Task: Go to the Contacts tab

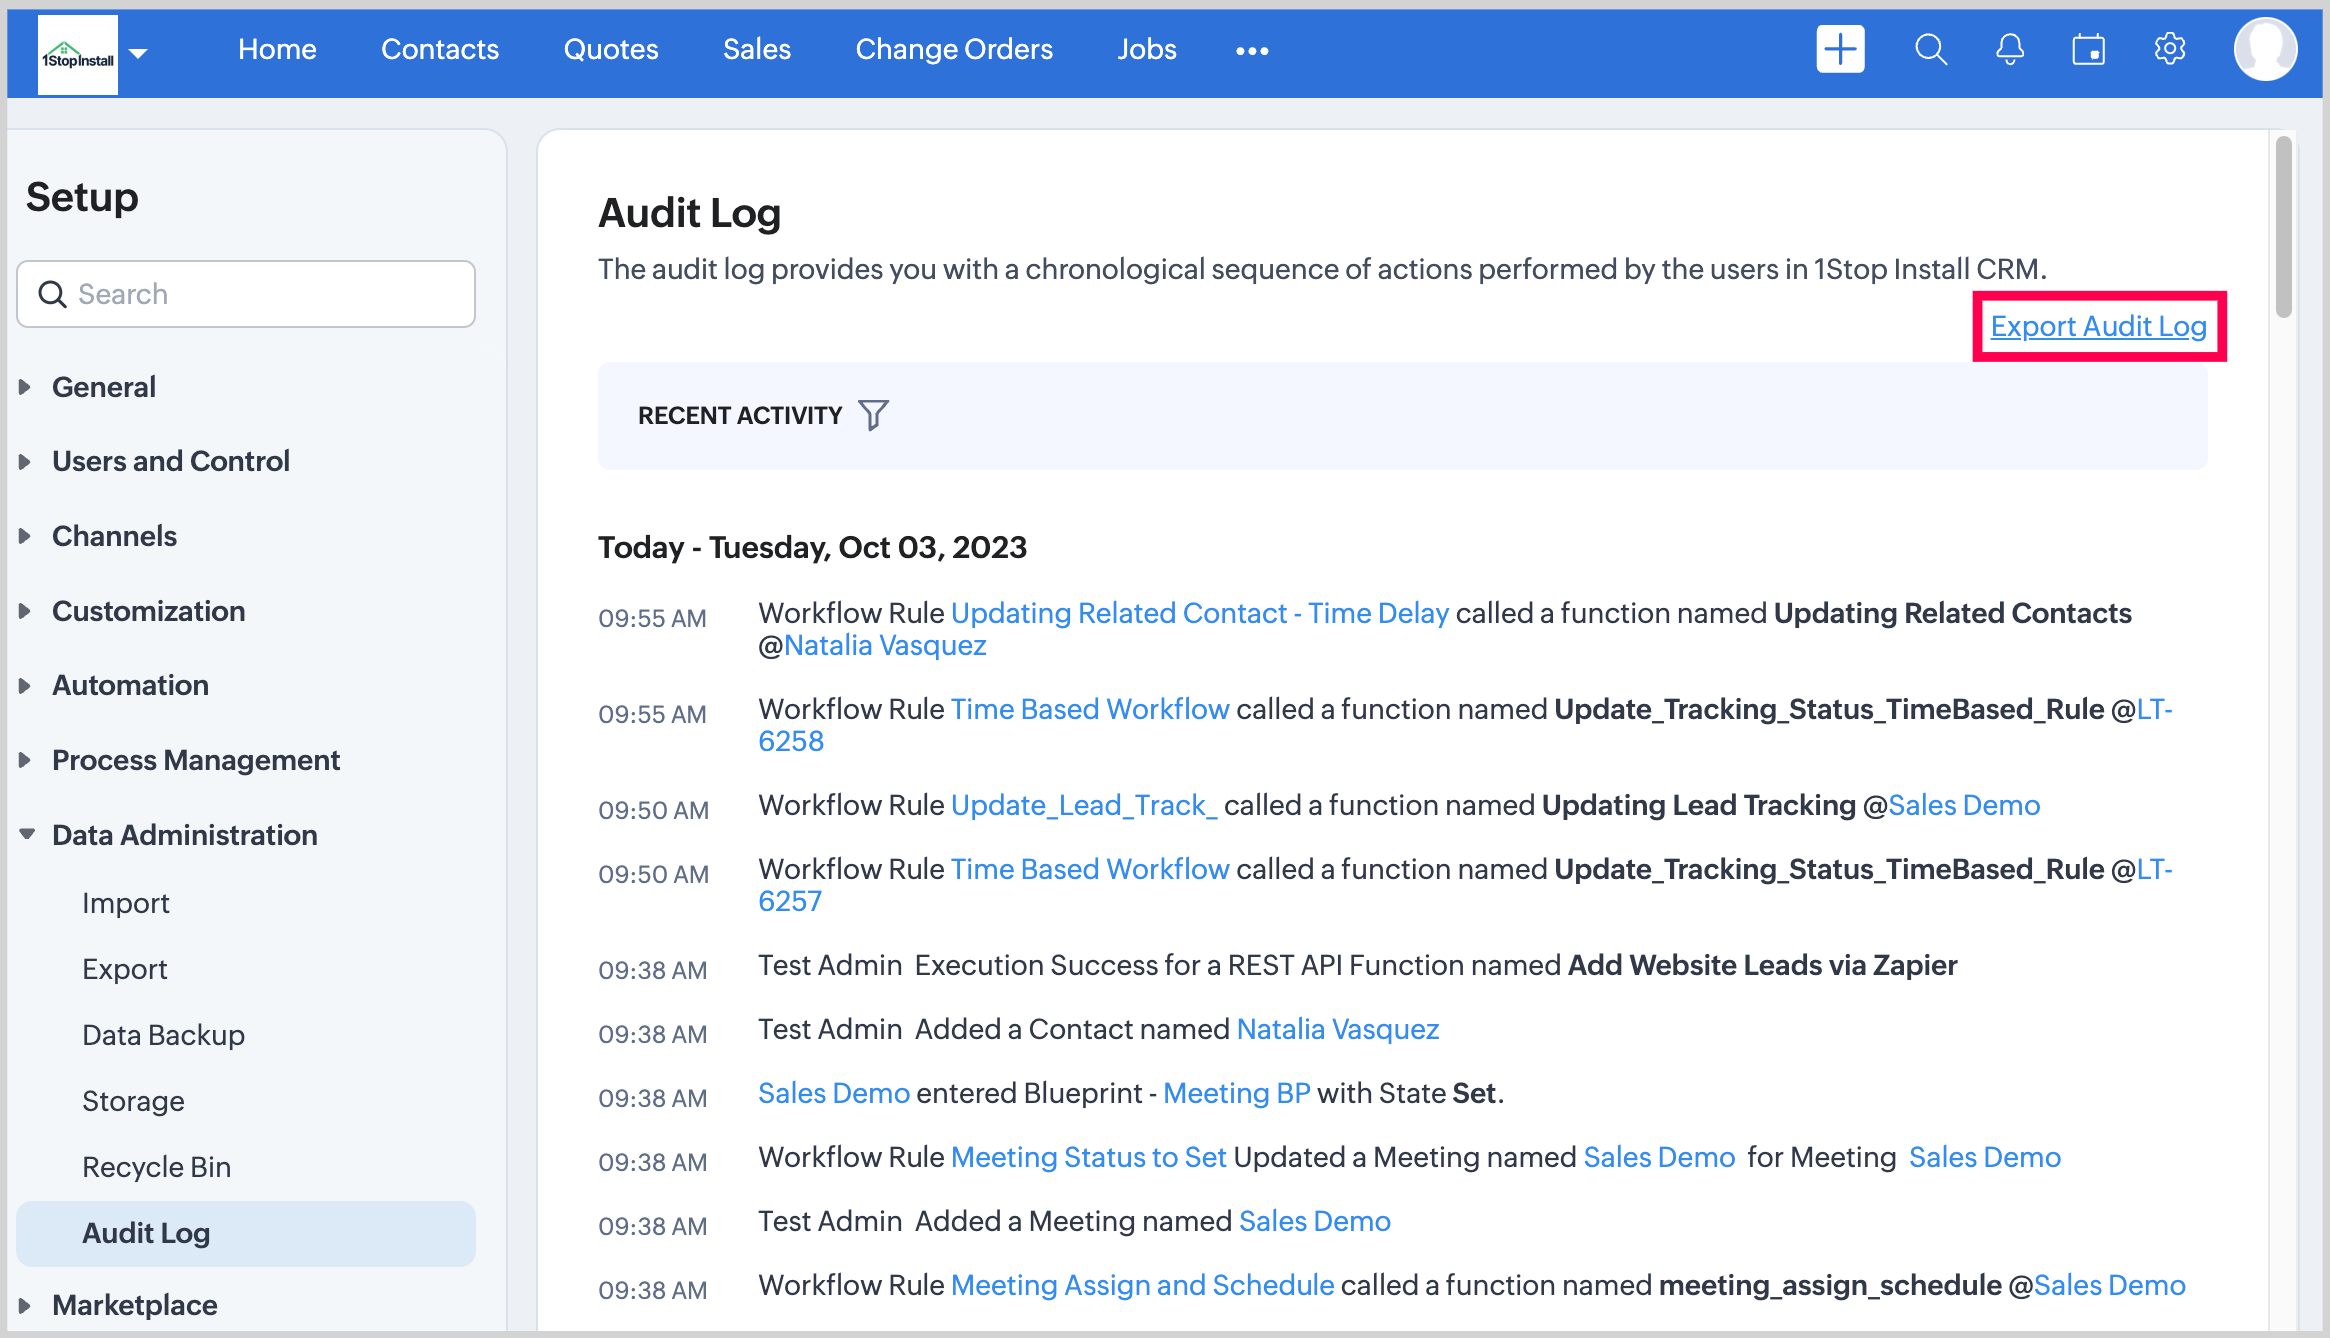Action: (439, 49)
